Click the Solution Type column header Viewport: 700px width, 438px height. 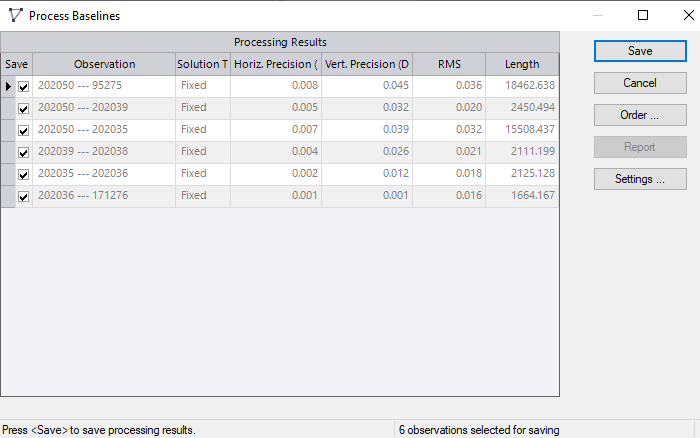[203, 64]
